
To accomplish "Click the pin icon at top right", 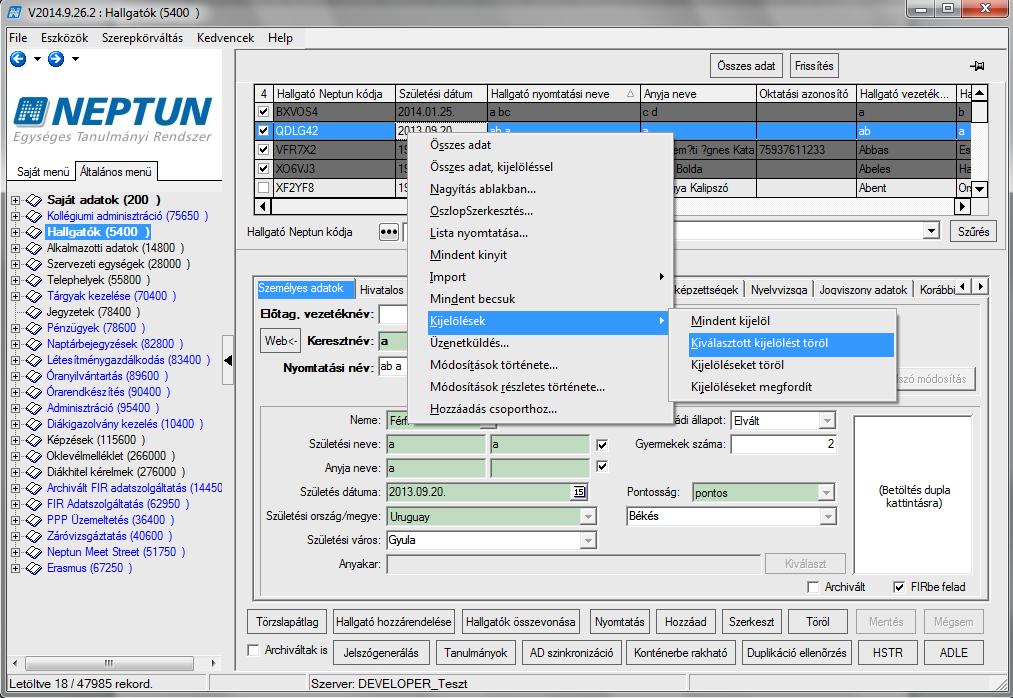I will click(x=977, y=66).
